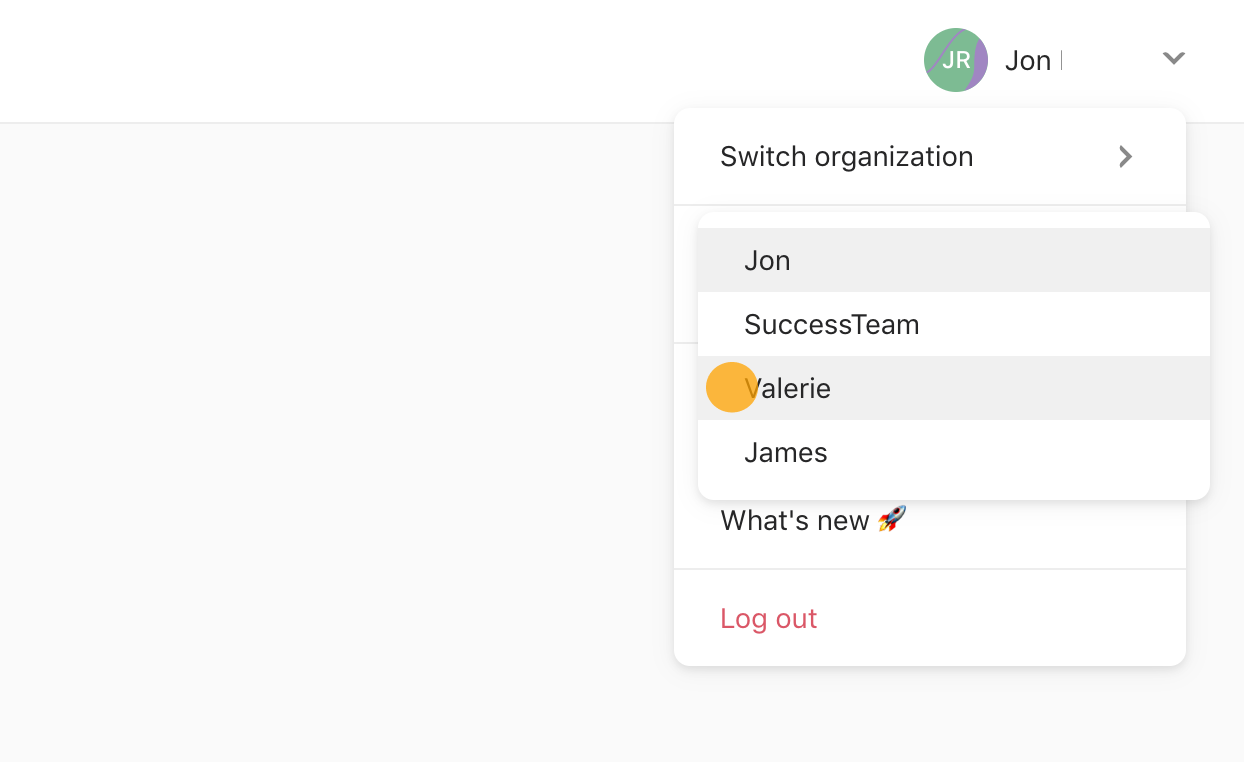Switch to the SuccessTeam organization
Image resolution: width=1244 pixels, height=762 pixels.
point(954,324)
